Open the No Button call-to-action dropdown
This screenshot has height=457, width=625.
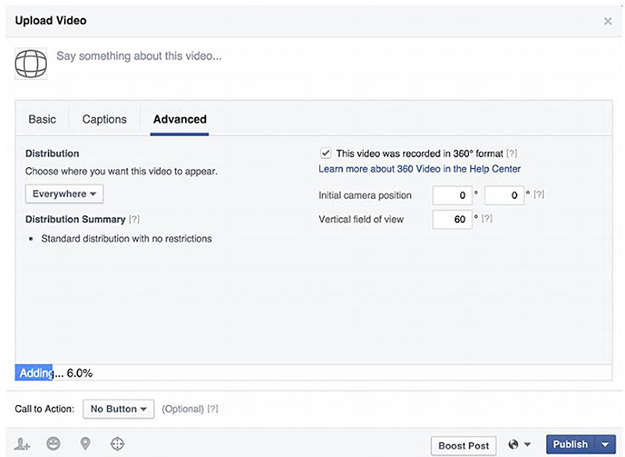(118, 409)
